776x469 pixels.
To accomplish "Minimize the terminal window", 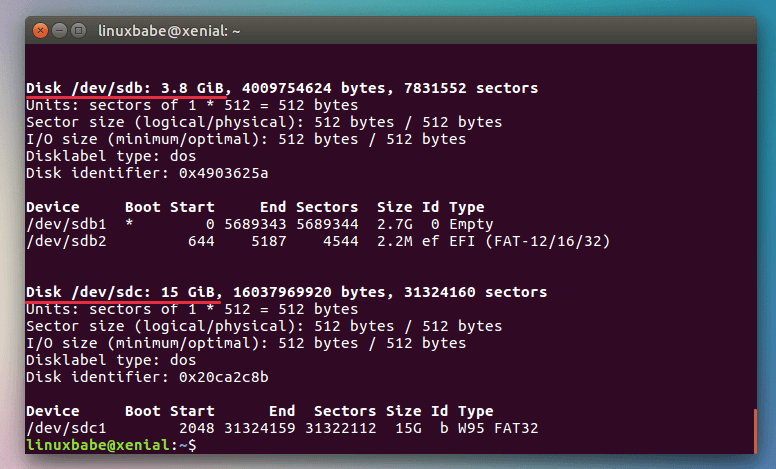I will click(59, 30).
